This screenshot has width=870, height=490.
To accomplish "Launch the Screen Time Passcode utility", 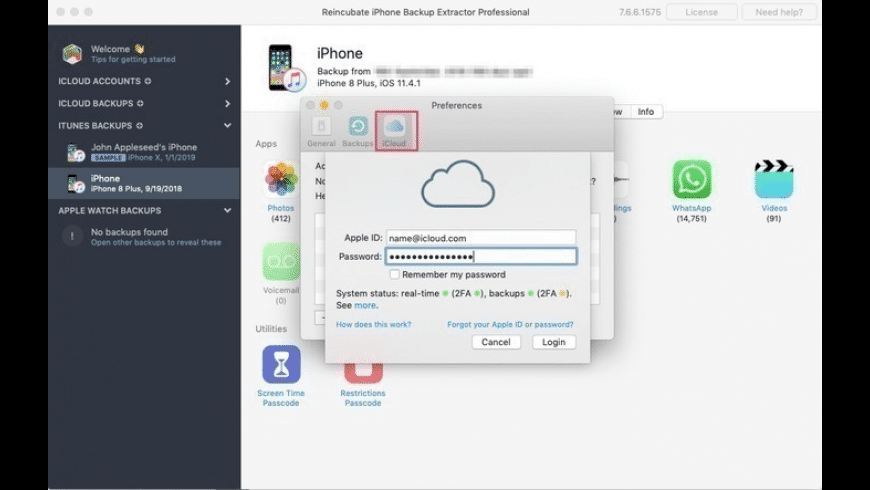I will click(x=281, y=364).
